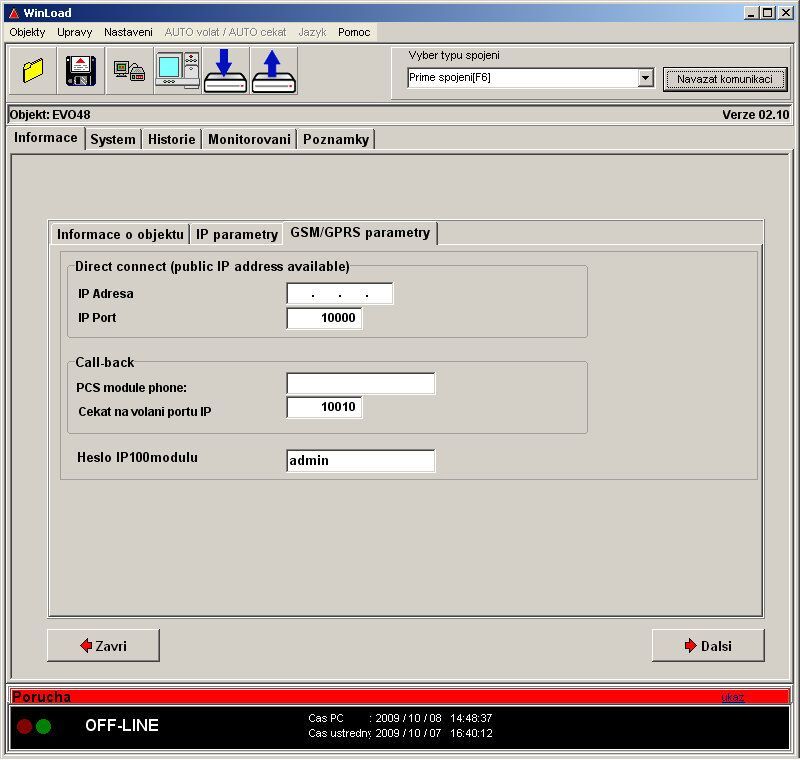This screenshot has width=800, height=760.
Task: Open the Objekty menu
Action: (x=28, y=32)
